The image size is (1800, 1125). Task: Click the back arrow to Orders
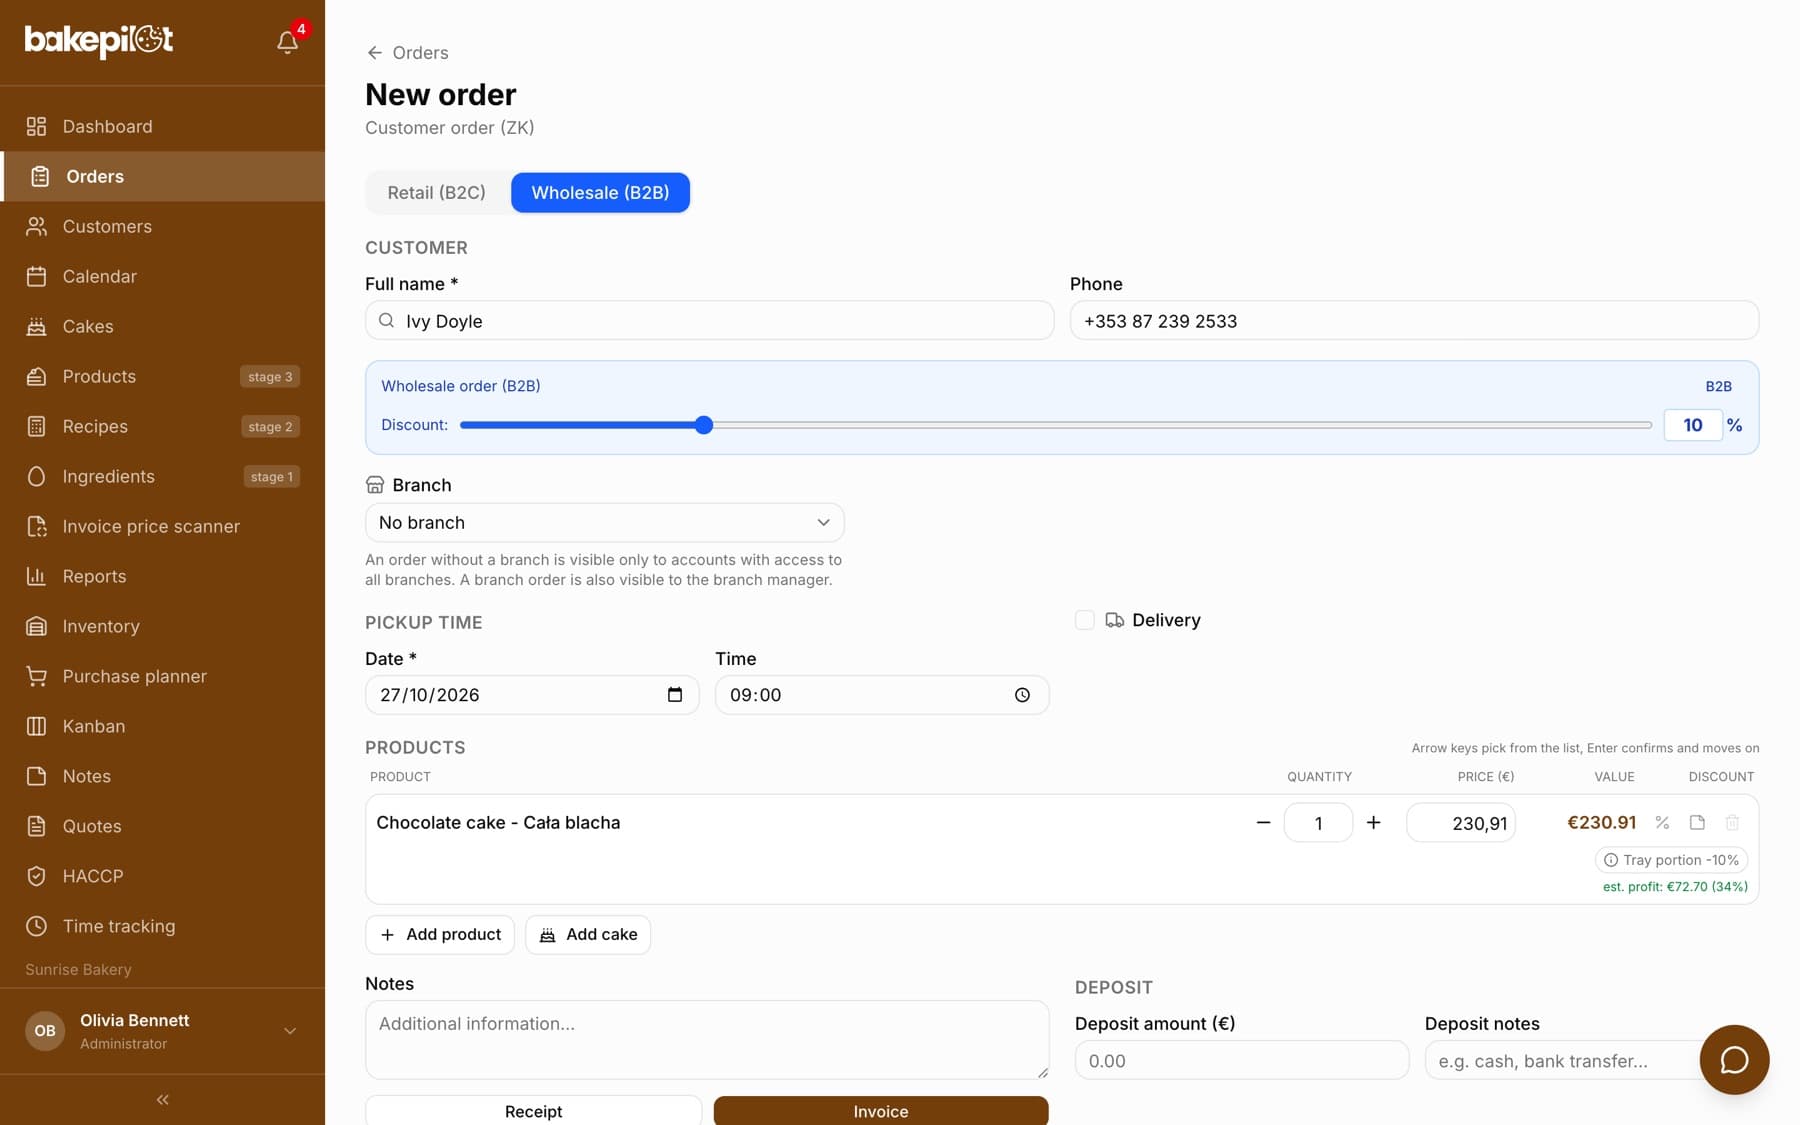pos(375,53)
